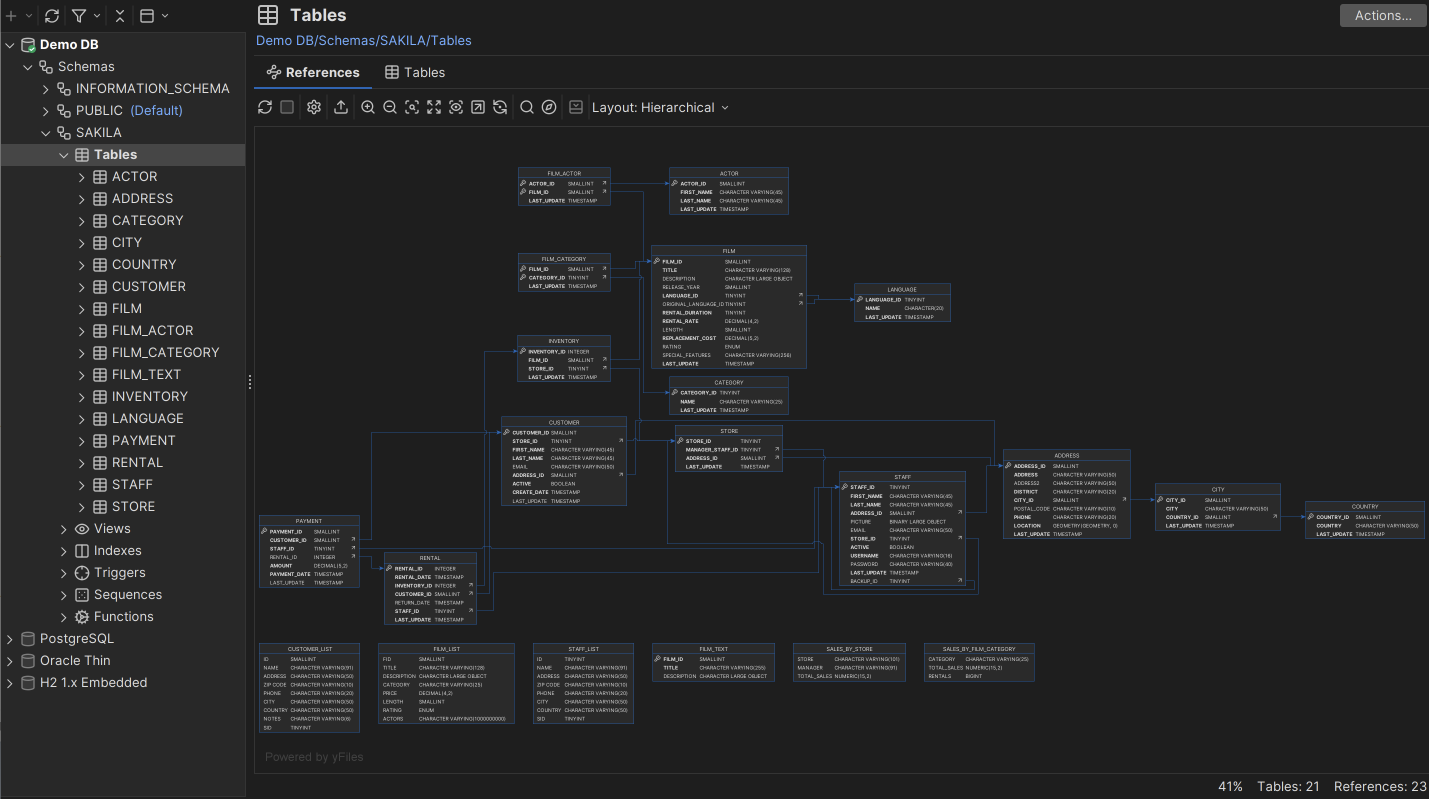Activate the search icon in diagram toolbar

pyautogui.click(x=527, y=107)
